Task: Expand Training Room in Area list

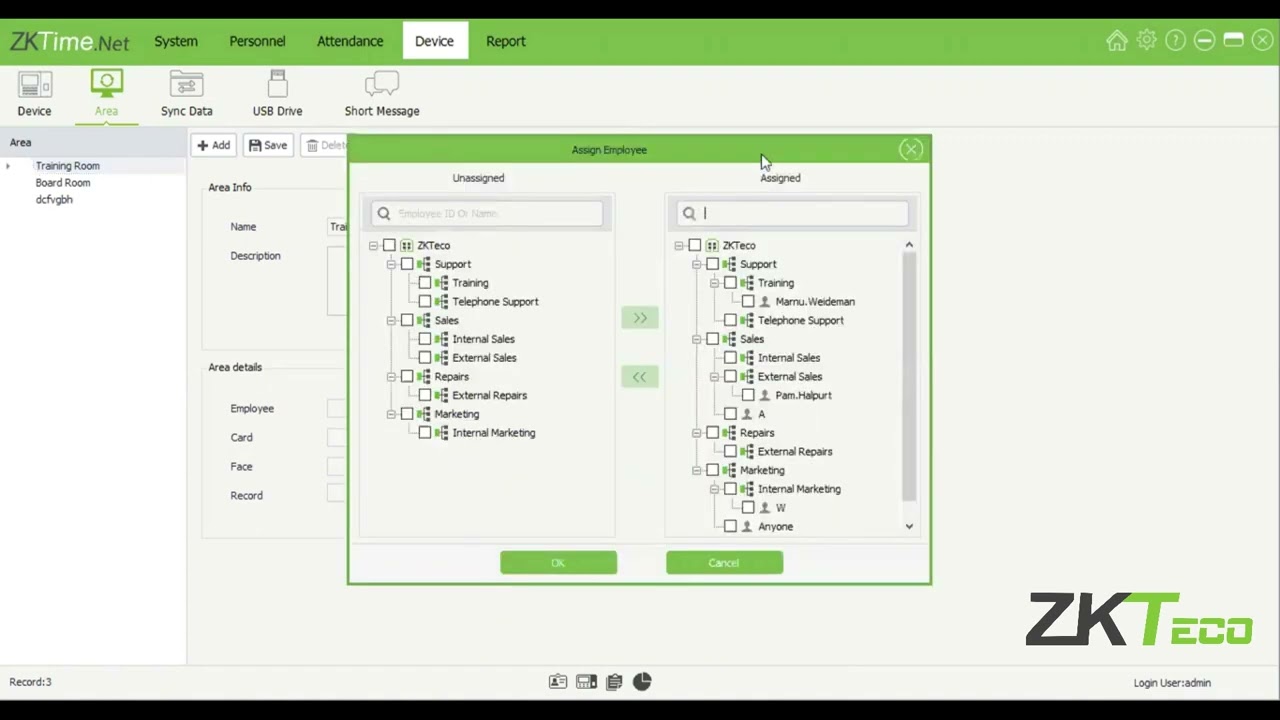Action: (8, 166)
